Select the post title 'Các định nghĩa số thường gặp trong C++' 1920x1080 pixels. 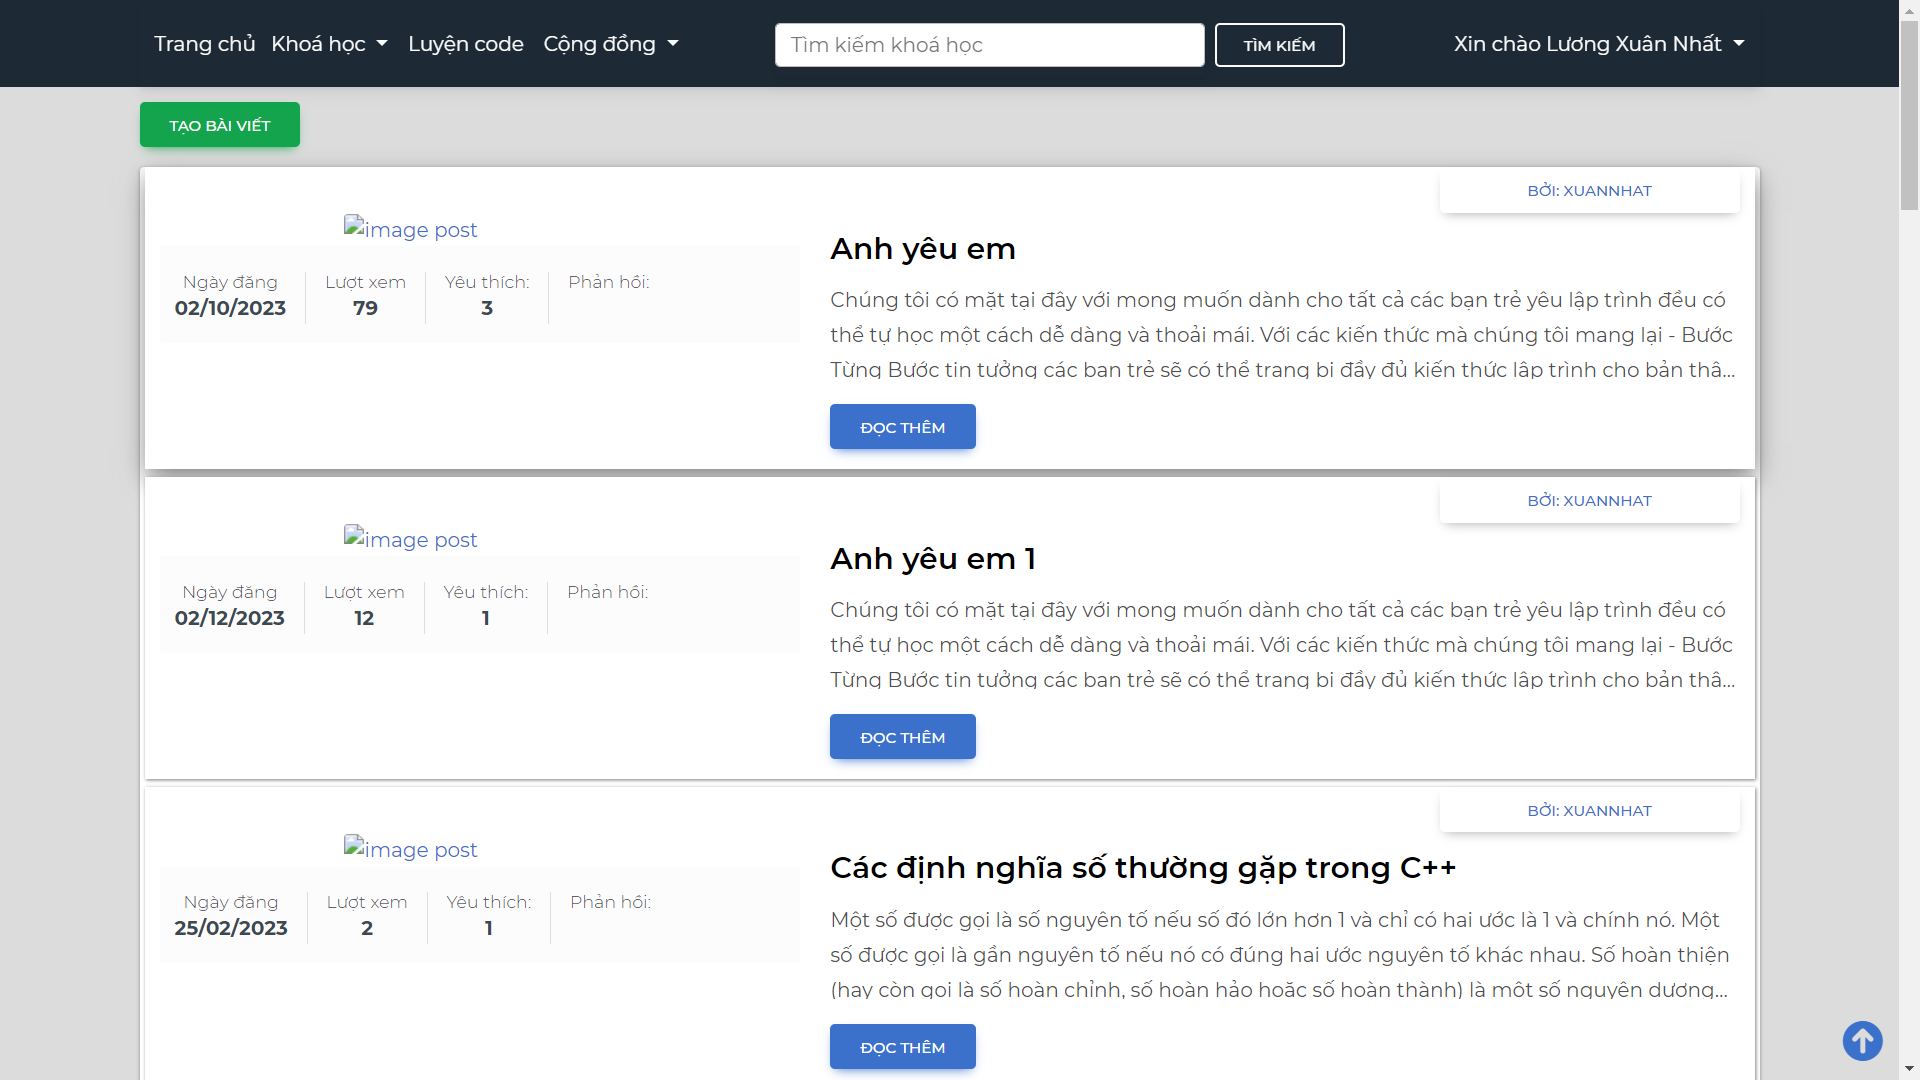[1143, 868]
